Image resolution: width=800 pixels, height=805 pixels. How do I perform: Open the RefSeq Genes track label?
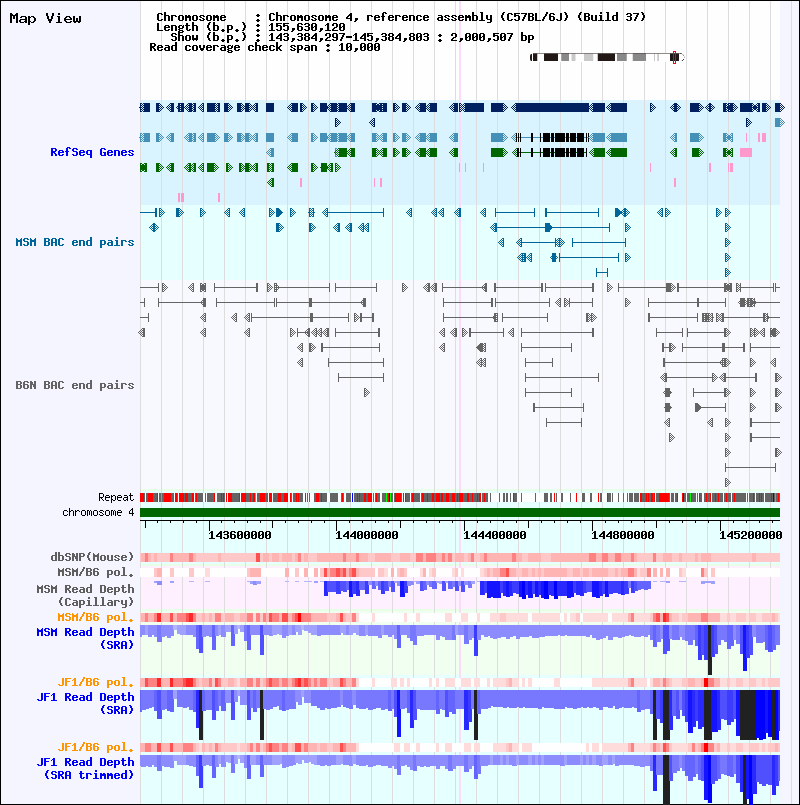pyautogui.click(x=92, y=152)
